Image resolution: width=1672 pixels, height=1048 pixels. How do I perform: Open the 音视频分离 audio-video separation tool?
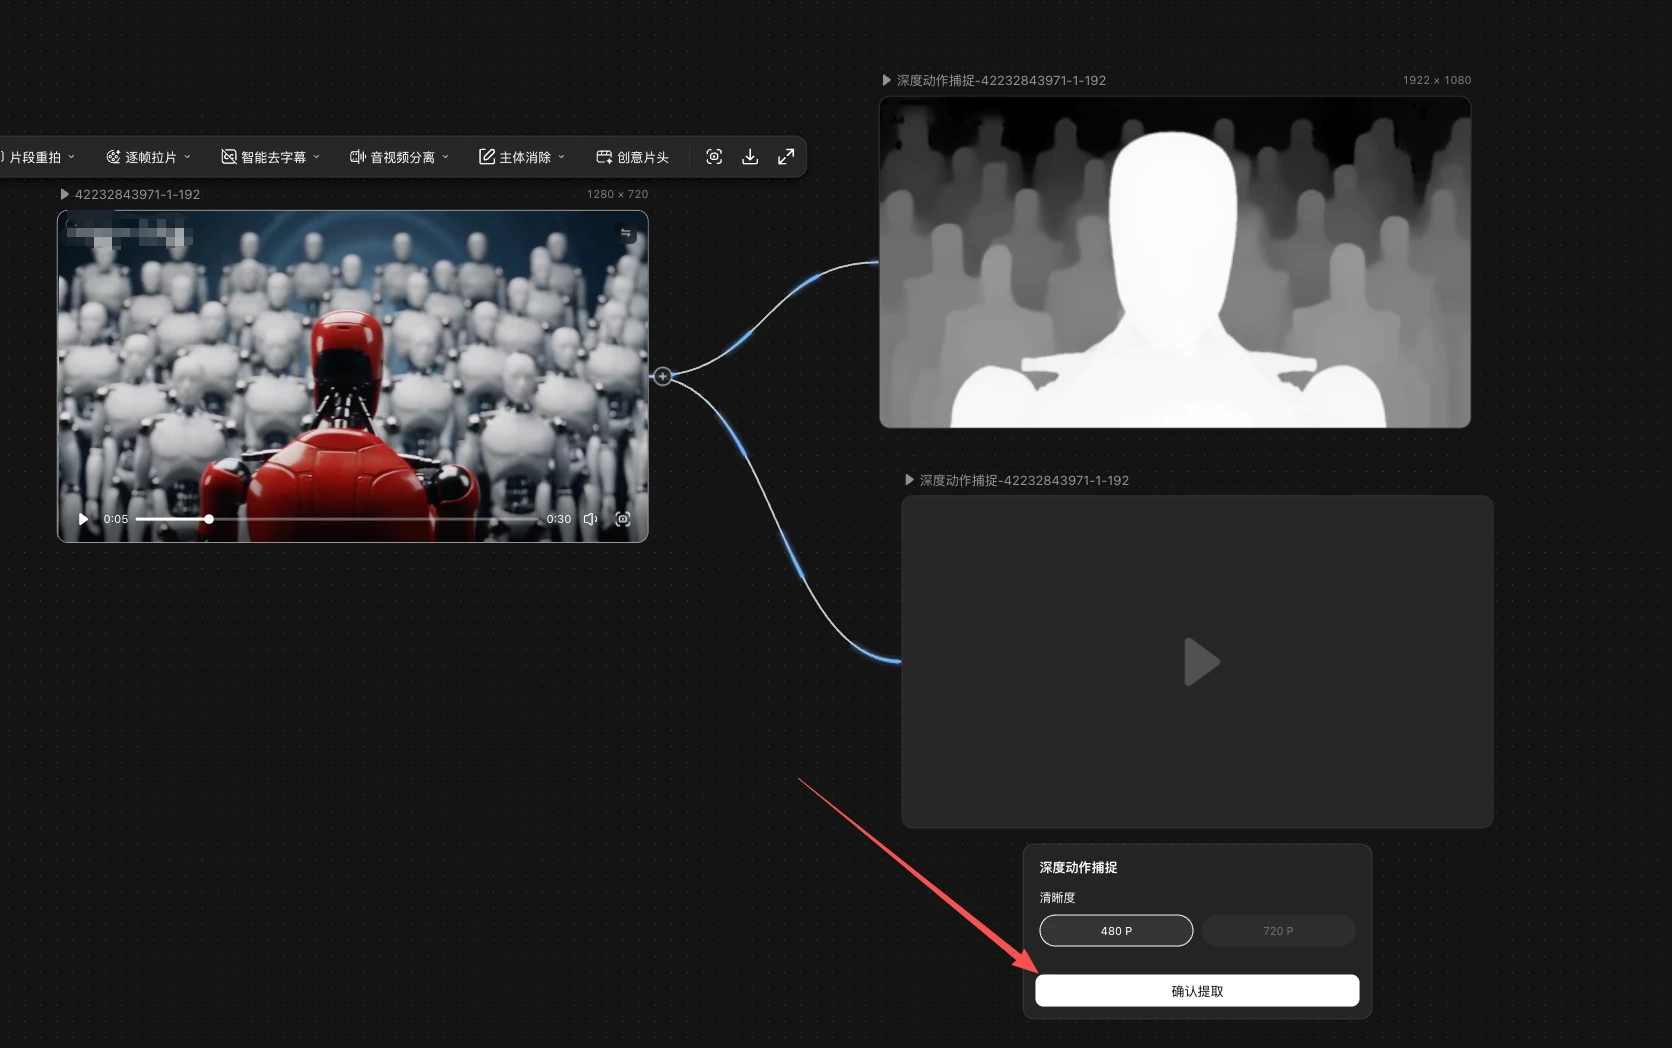coord(399,157)
